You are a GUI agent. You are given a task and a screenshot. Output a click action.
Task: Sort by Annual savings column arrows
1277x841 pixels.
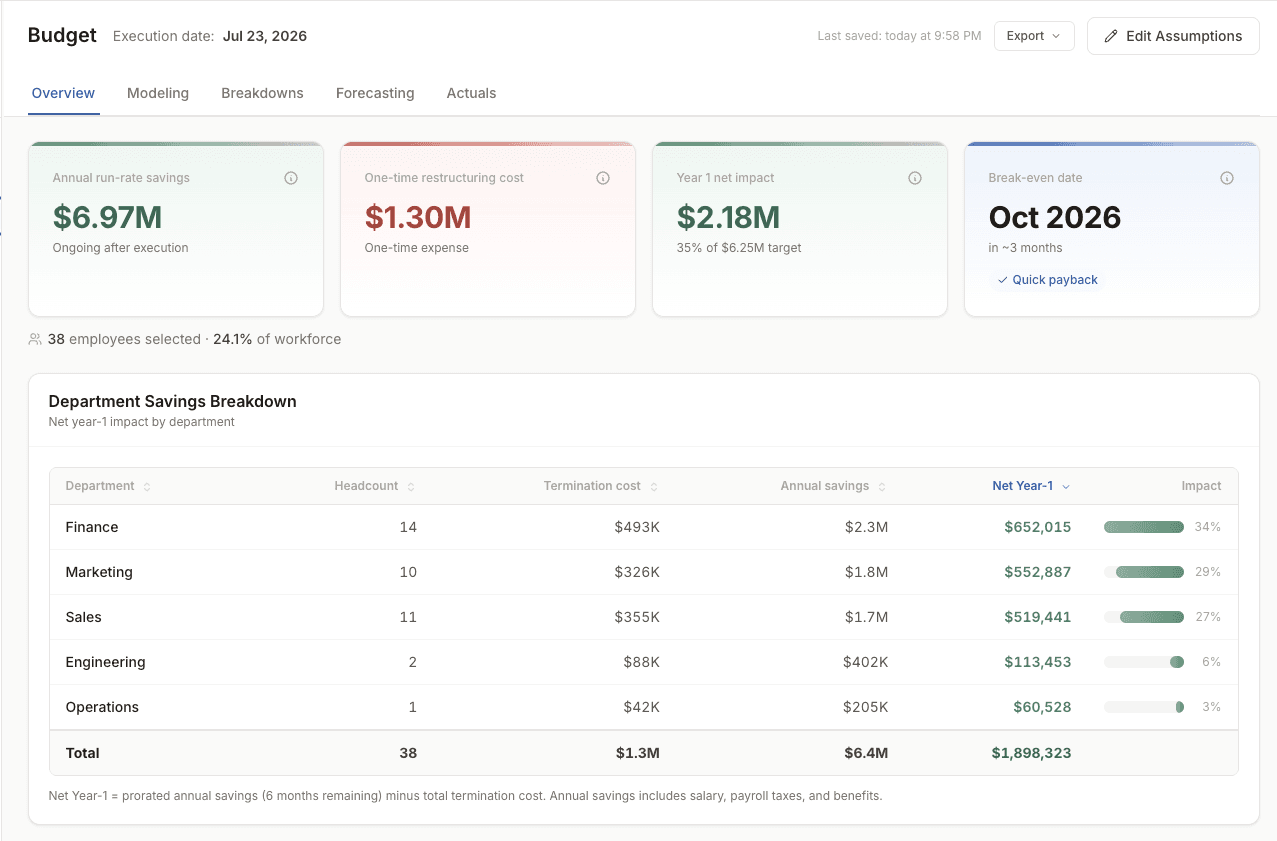(x=882, y=487)
